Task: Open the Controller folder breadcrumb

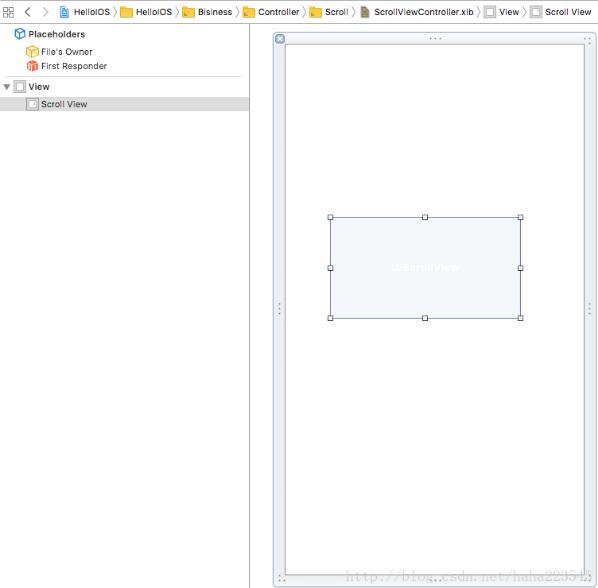Action: coord(271,12)
